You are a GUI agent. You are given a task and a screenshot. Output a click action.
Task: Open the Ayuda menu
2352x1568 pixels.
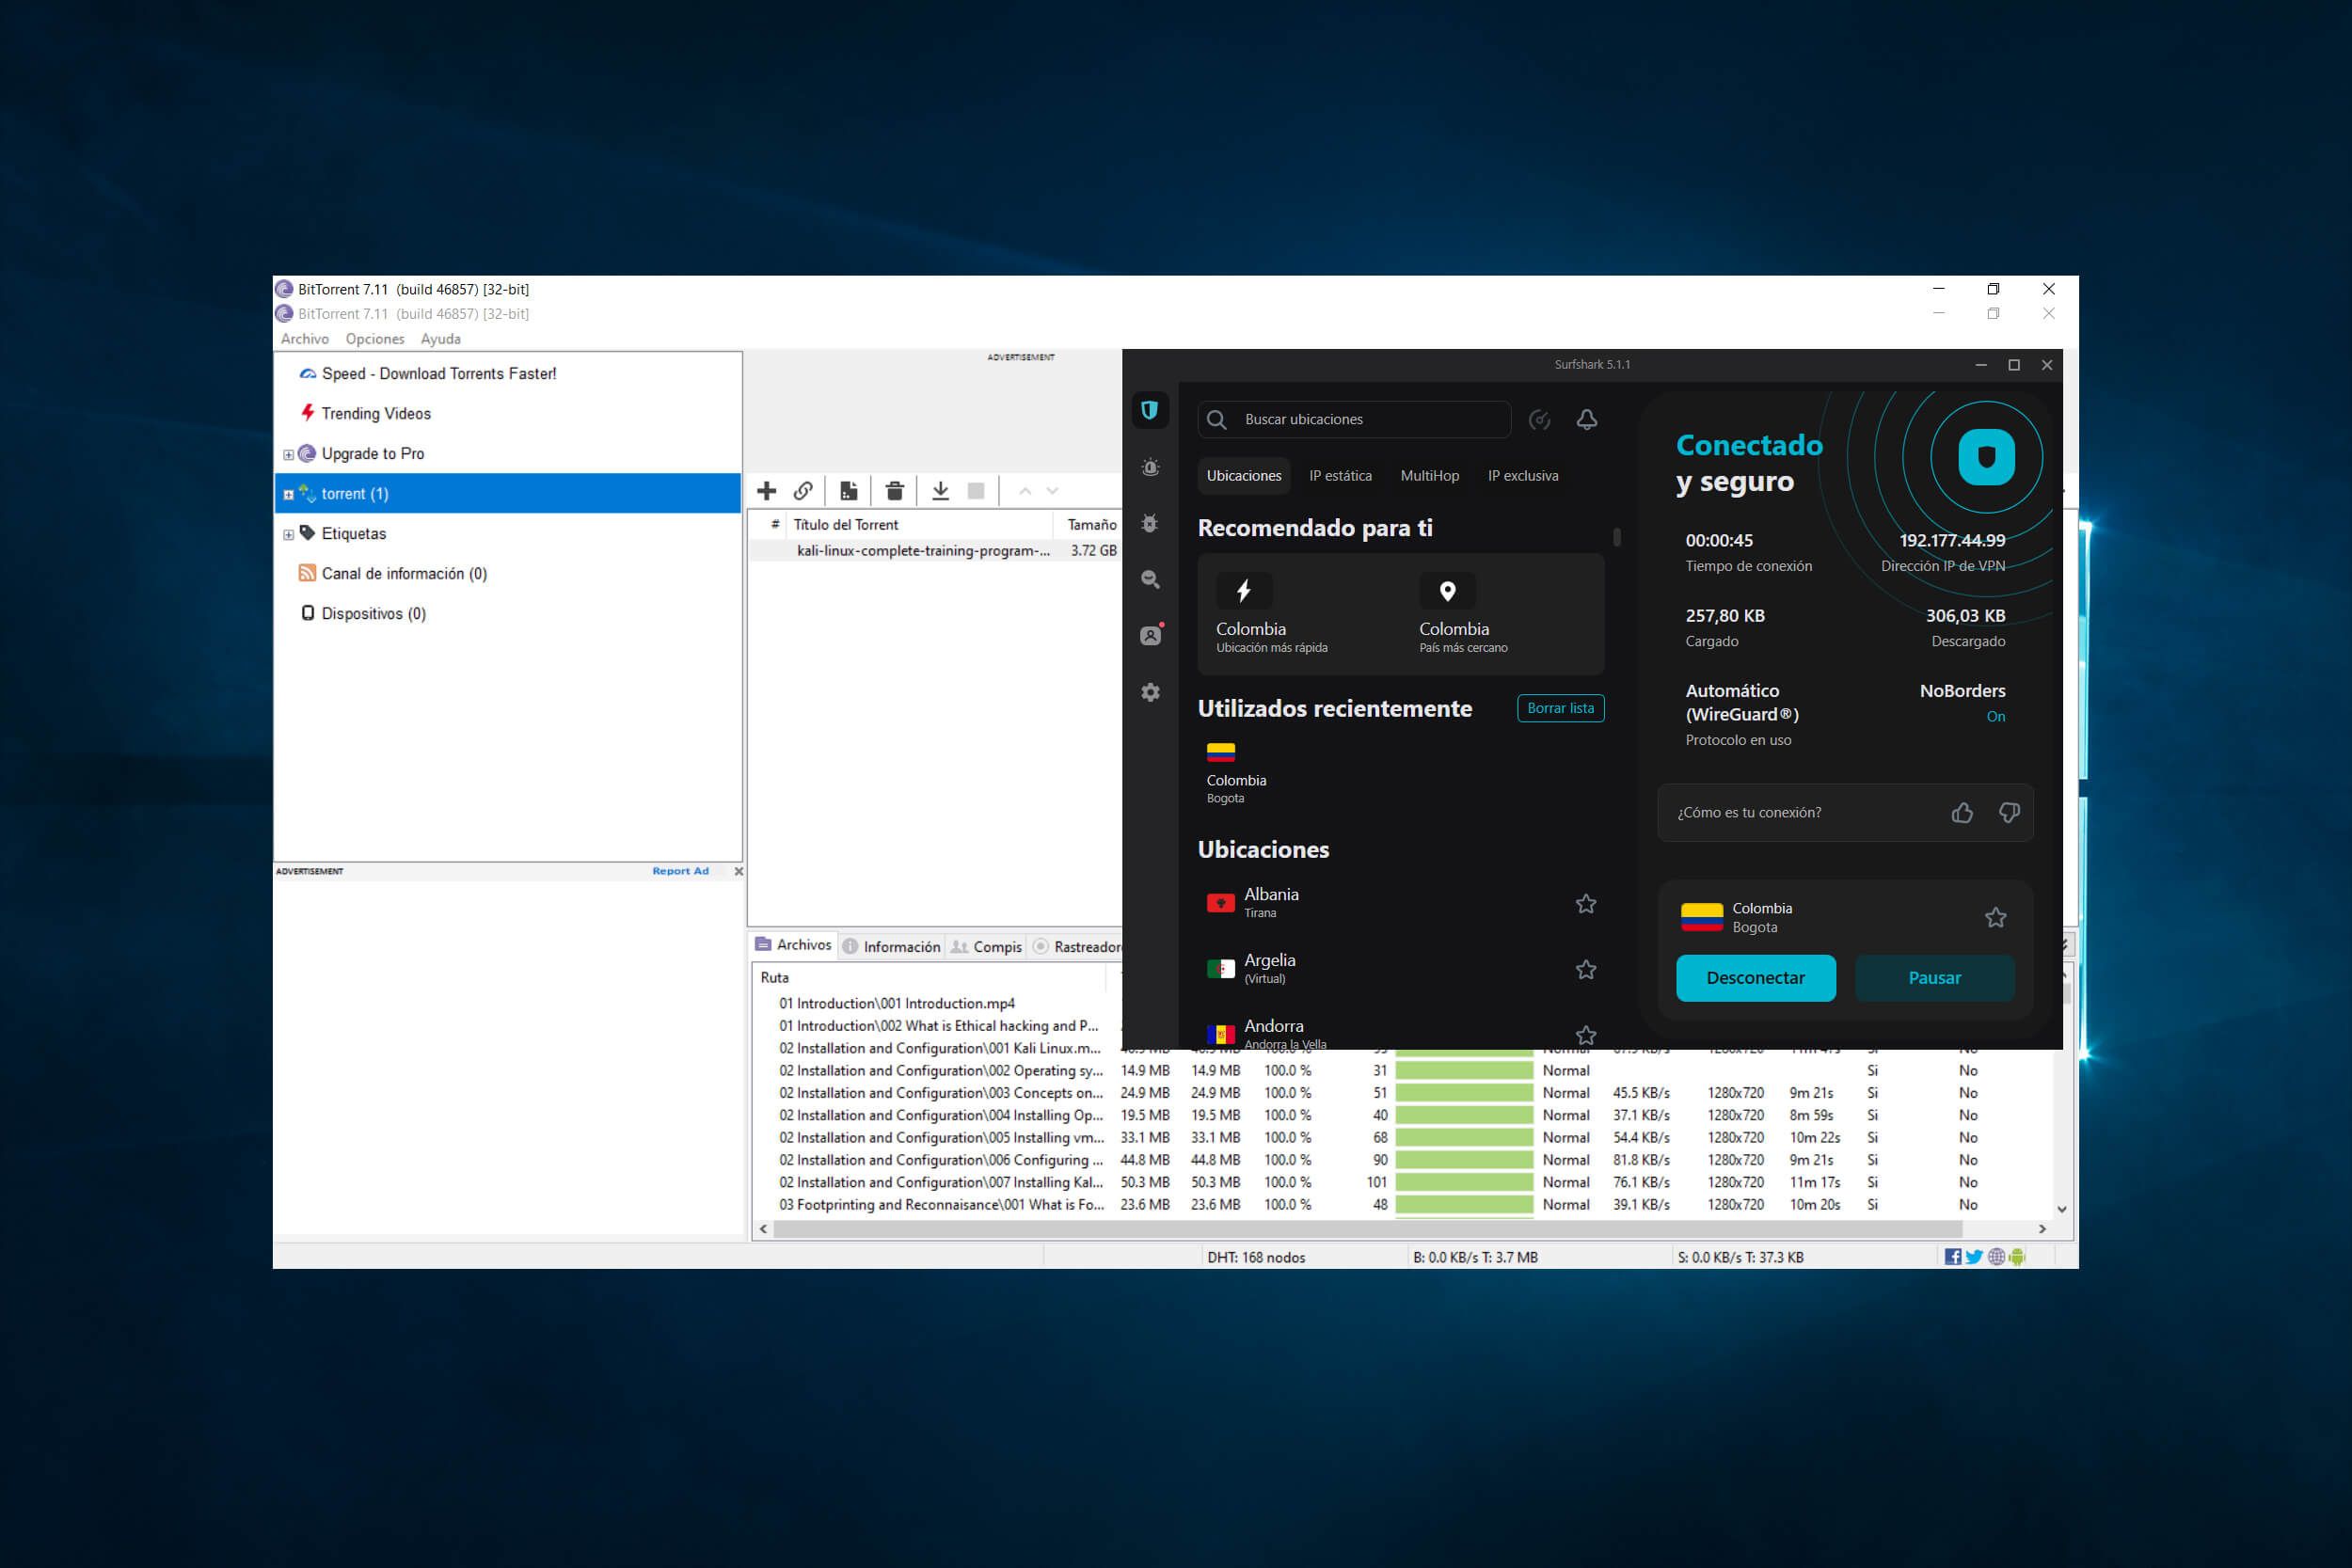441,339
